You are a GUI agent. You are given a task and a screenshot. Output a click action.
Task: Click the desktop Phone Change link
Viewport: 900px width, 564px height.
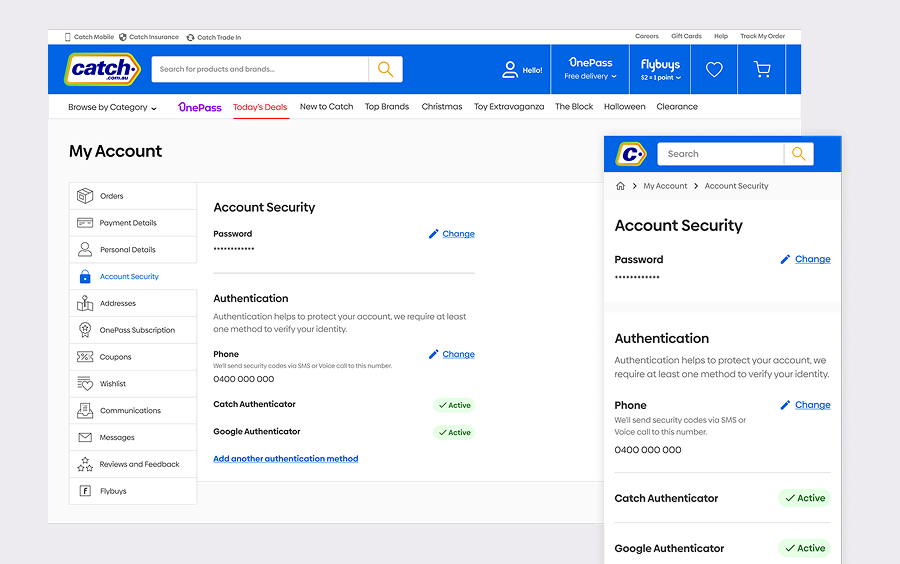[459, 355]
